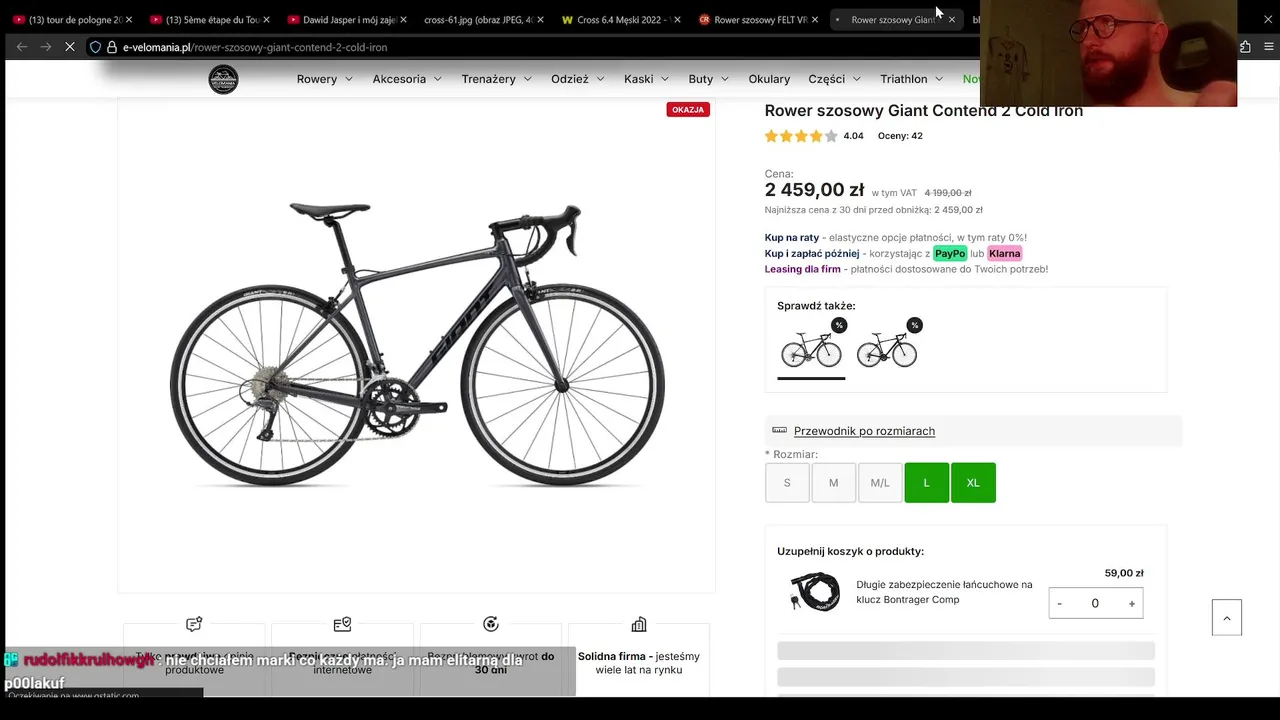The image size is (1280, 720).
Task: Increase chain lock quantity with plus
Action: click(1132, 603)
